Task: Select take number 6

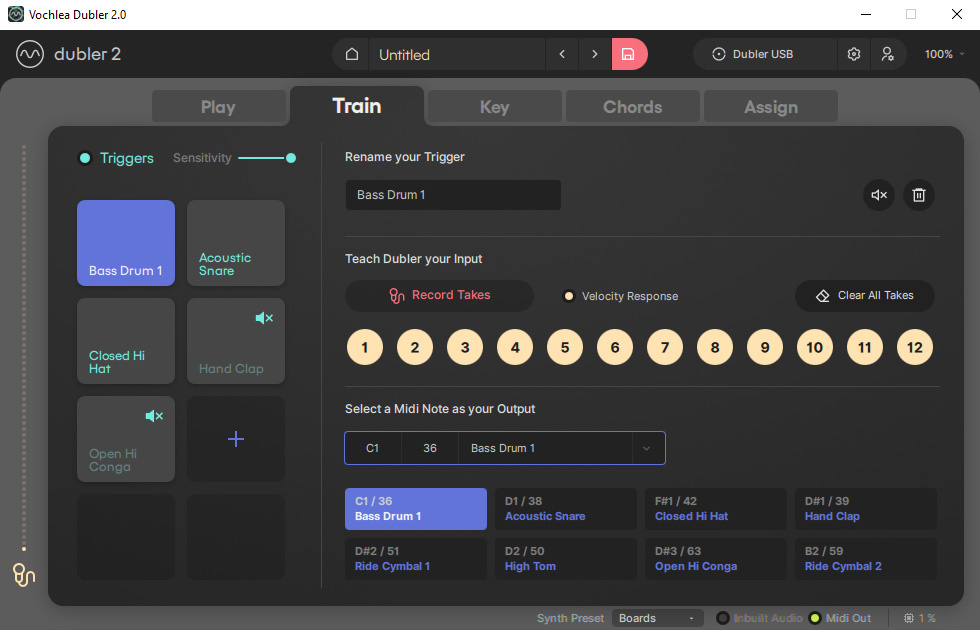Action: coord(615,348)
